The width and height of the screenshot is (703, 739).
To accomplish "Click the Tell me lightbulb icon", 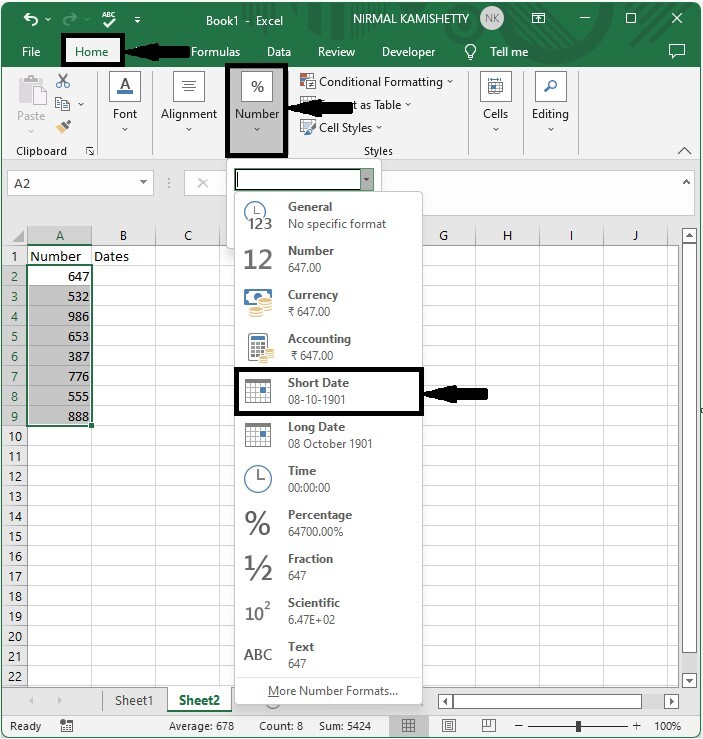I will [x=470, y=51].
